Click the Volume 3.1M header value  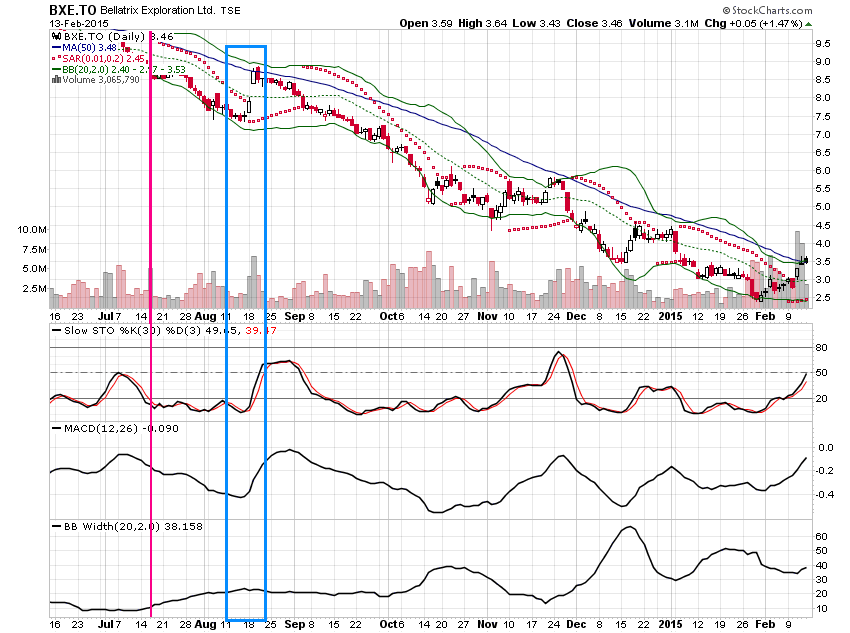pos(664,23)
